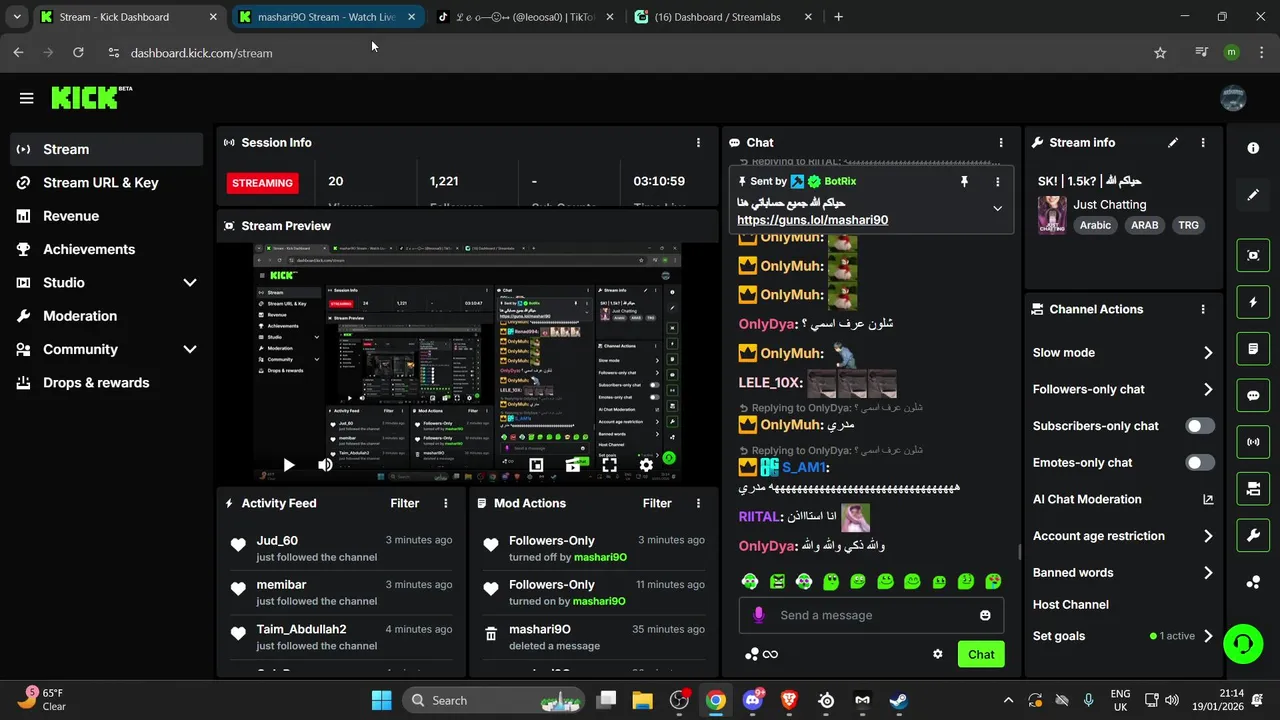This screenshot has height=720, width=1280.
Task: Click Host Channel action
Action: [x=1070, y=604]
